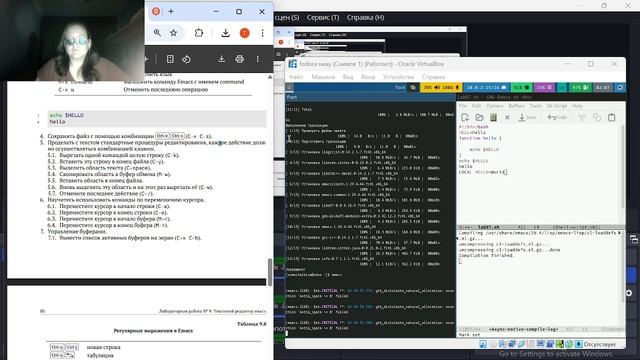Screen dimensions: 640x360
Task: Click Save button in Emacs toolbar
Action: [x=527, y=118]
